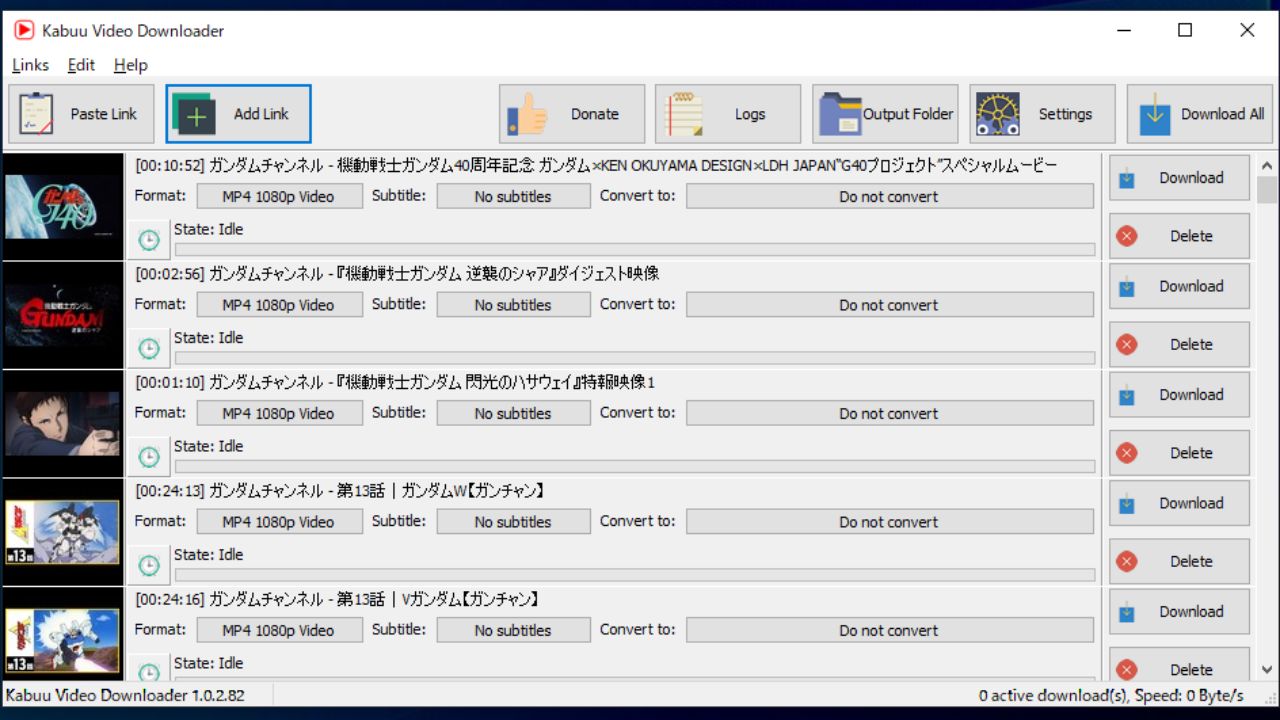Screen dimensions: 1280x720
Task: Click the Add Link toolbar button
Action: (x=238, y=114)
